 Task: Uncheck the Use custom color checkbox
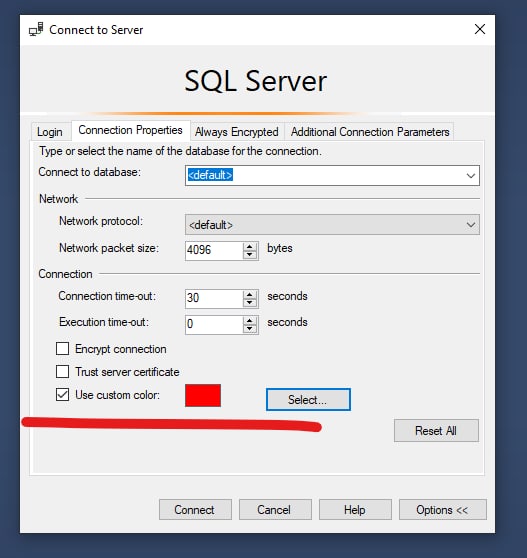[62, 395]
